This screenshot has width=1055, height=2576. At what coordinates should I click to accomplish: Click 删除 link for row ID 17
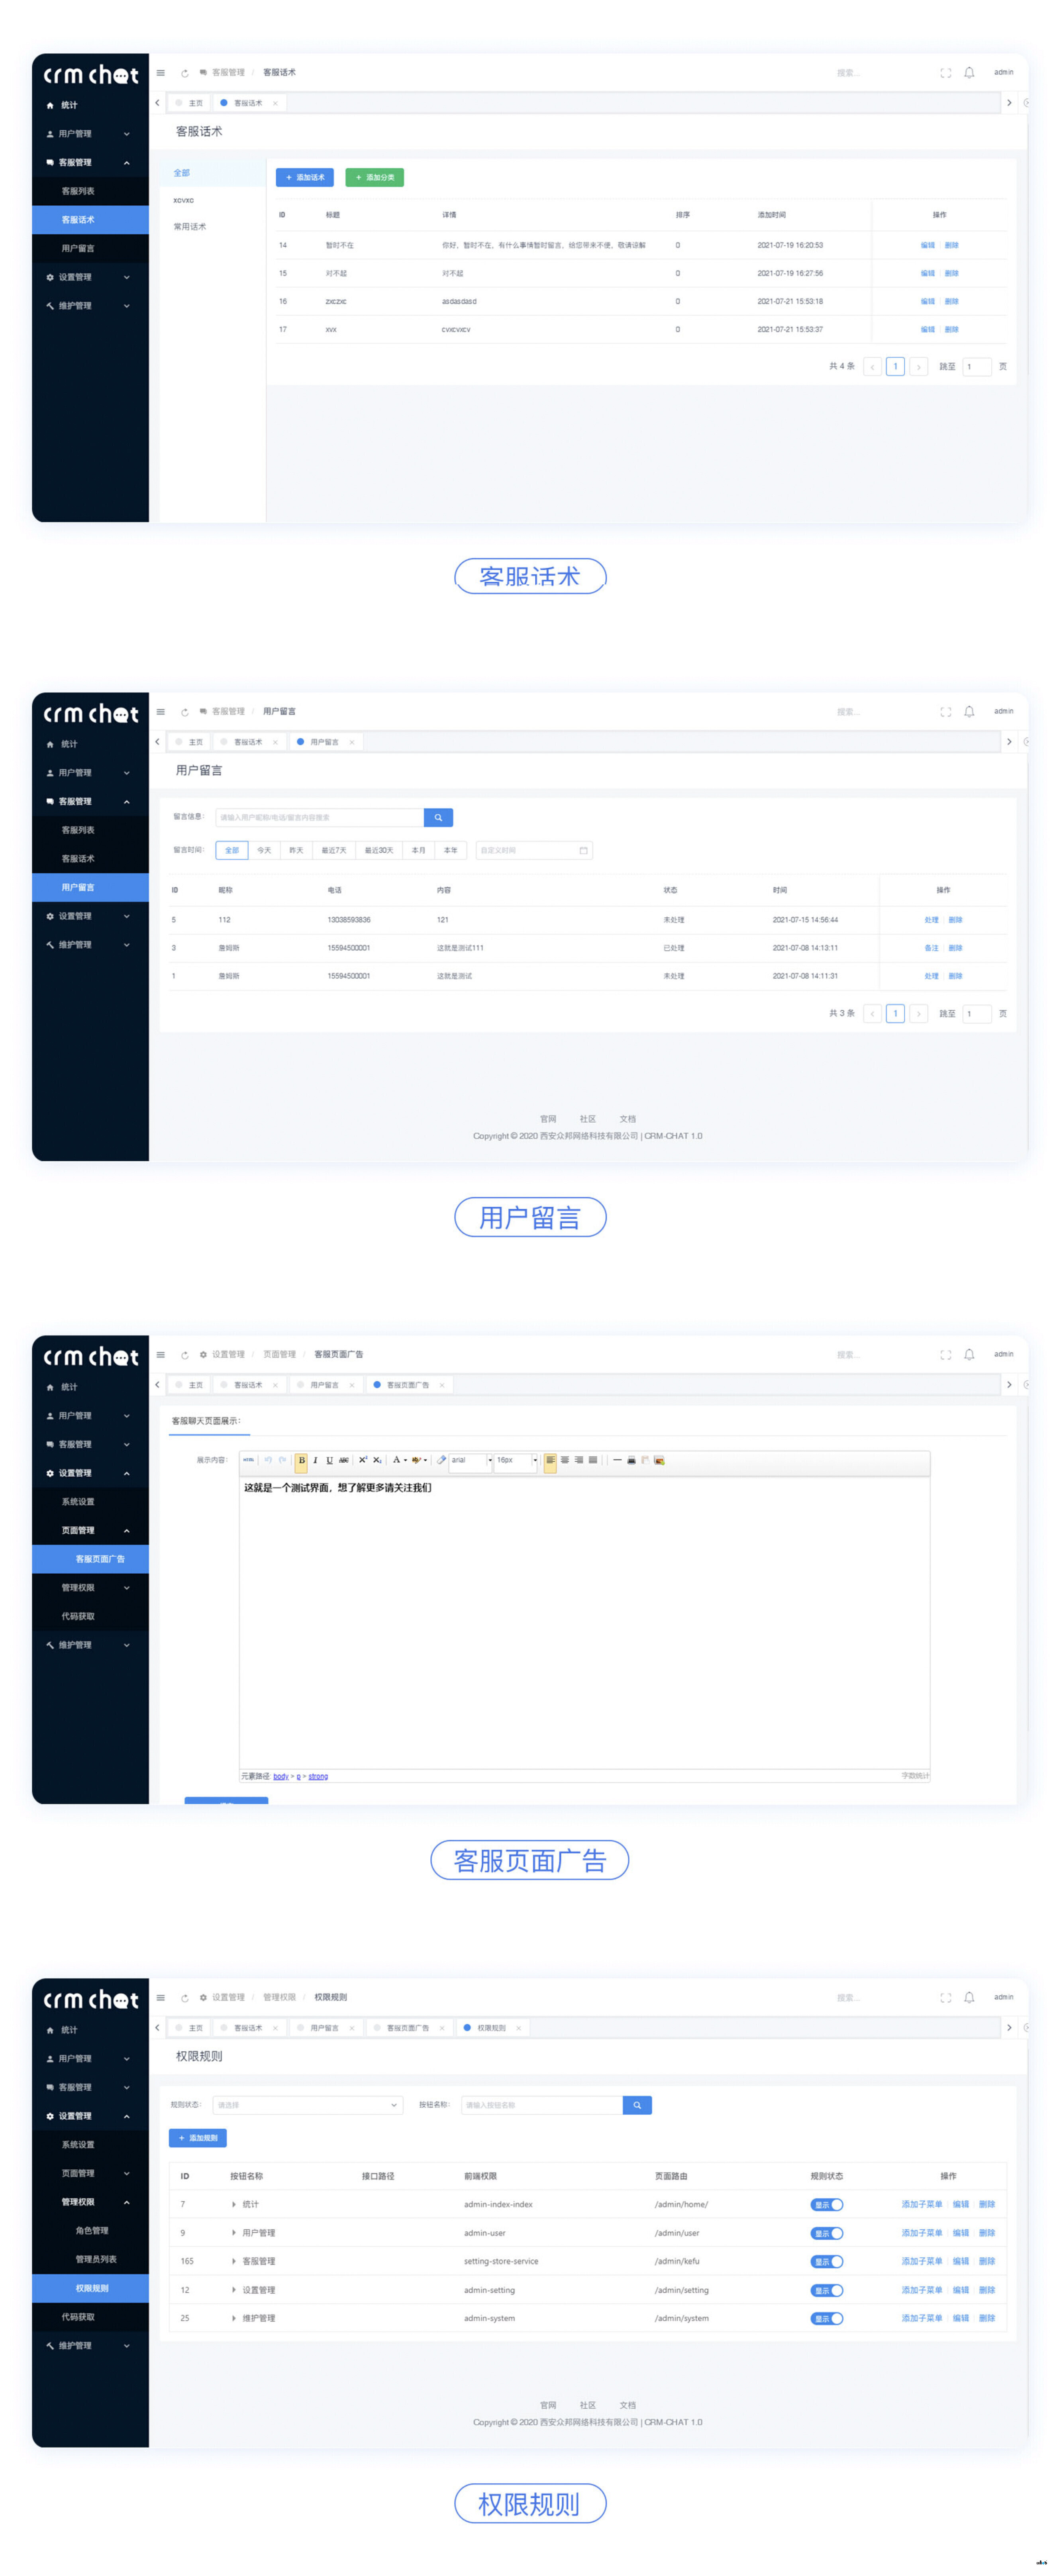pos(951,329)
